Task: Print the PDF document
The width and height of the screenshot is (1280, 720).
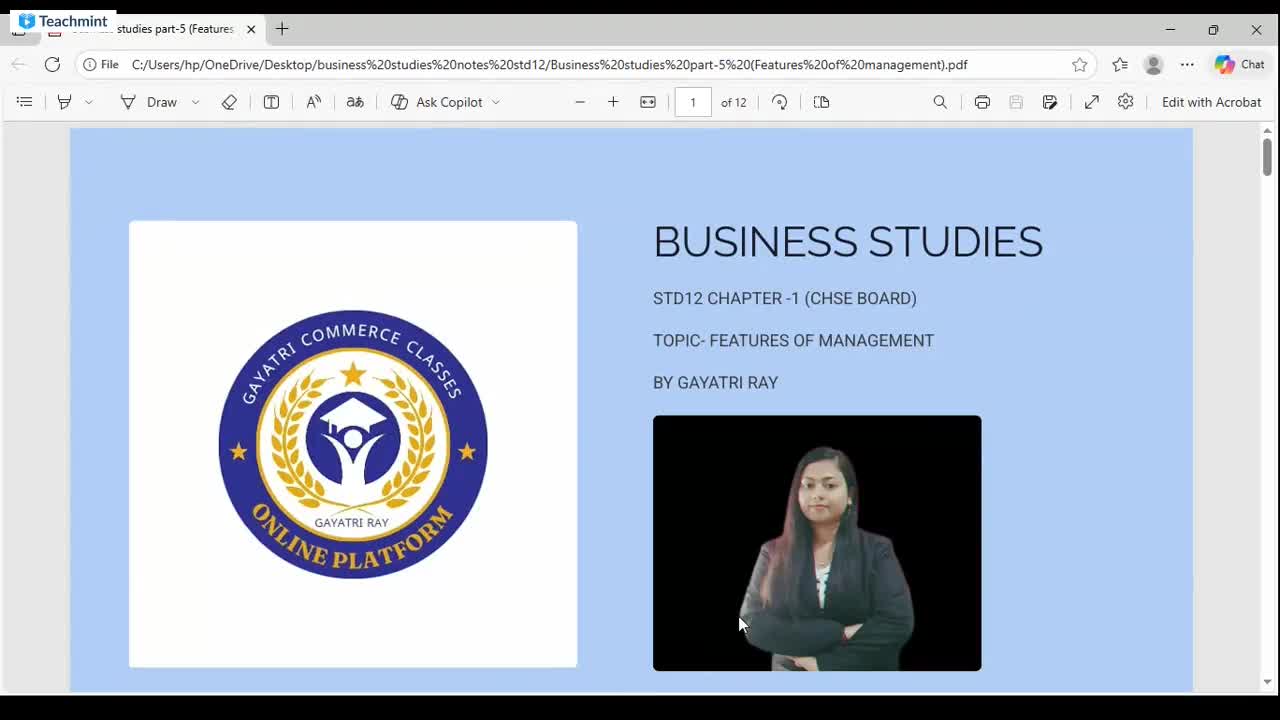Action: coord(982,102)
